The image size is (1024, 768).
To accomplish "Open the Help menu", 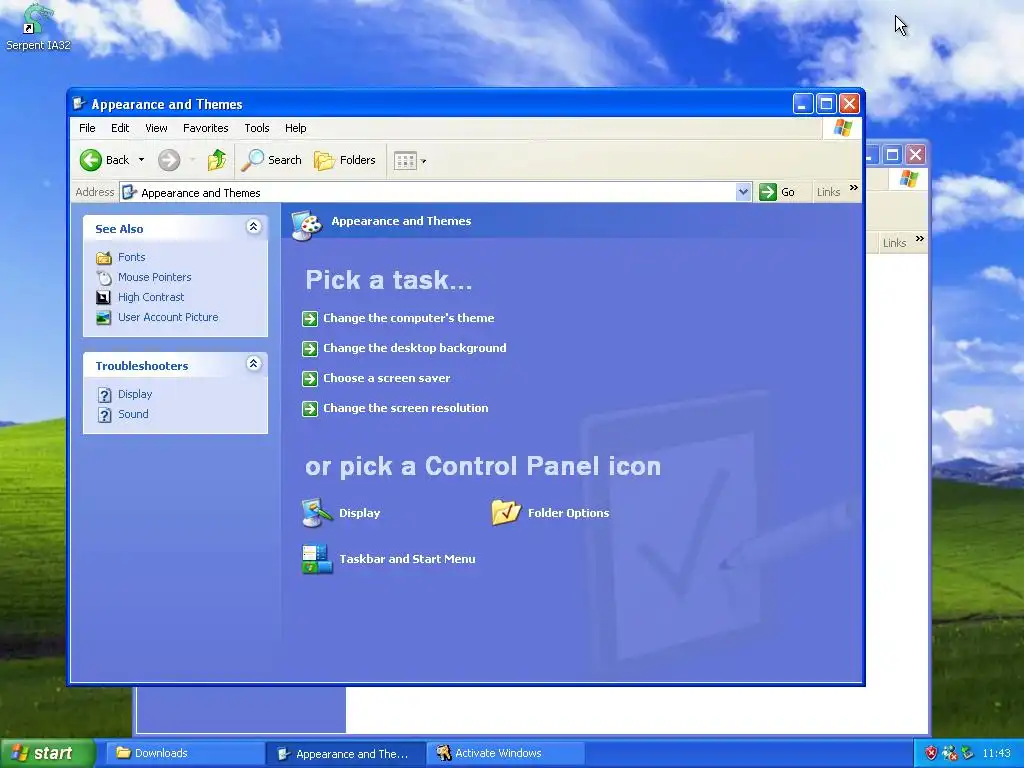I will pos(295,128).
